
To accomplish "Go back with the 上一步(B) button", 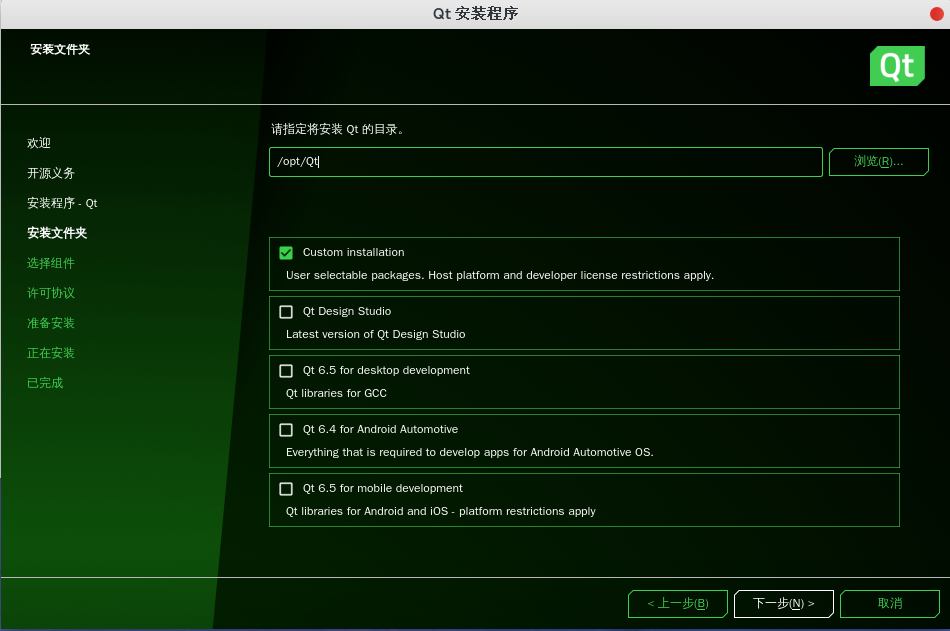I will click(x=677, y=604).
